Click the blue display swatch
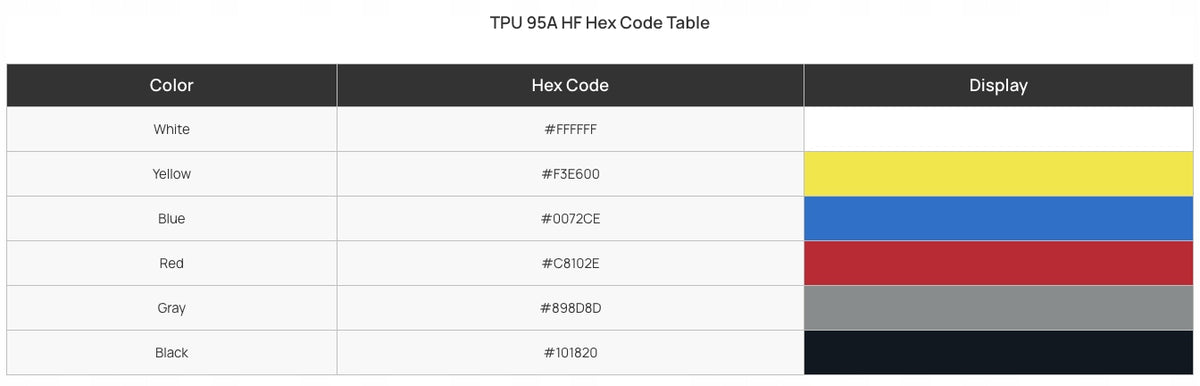 pos(998,219)
